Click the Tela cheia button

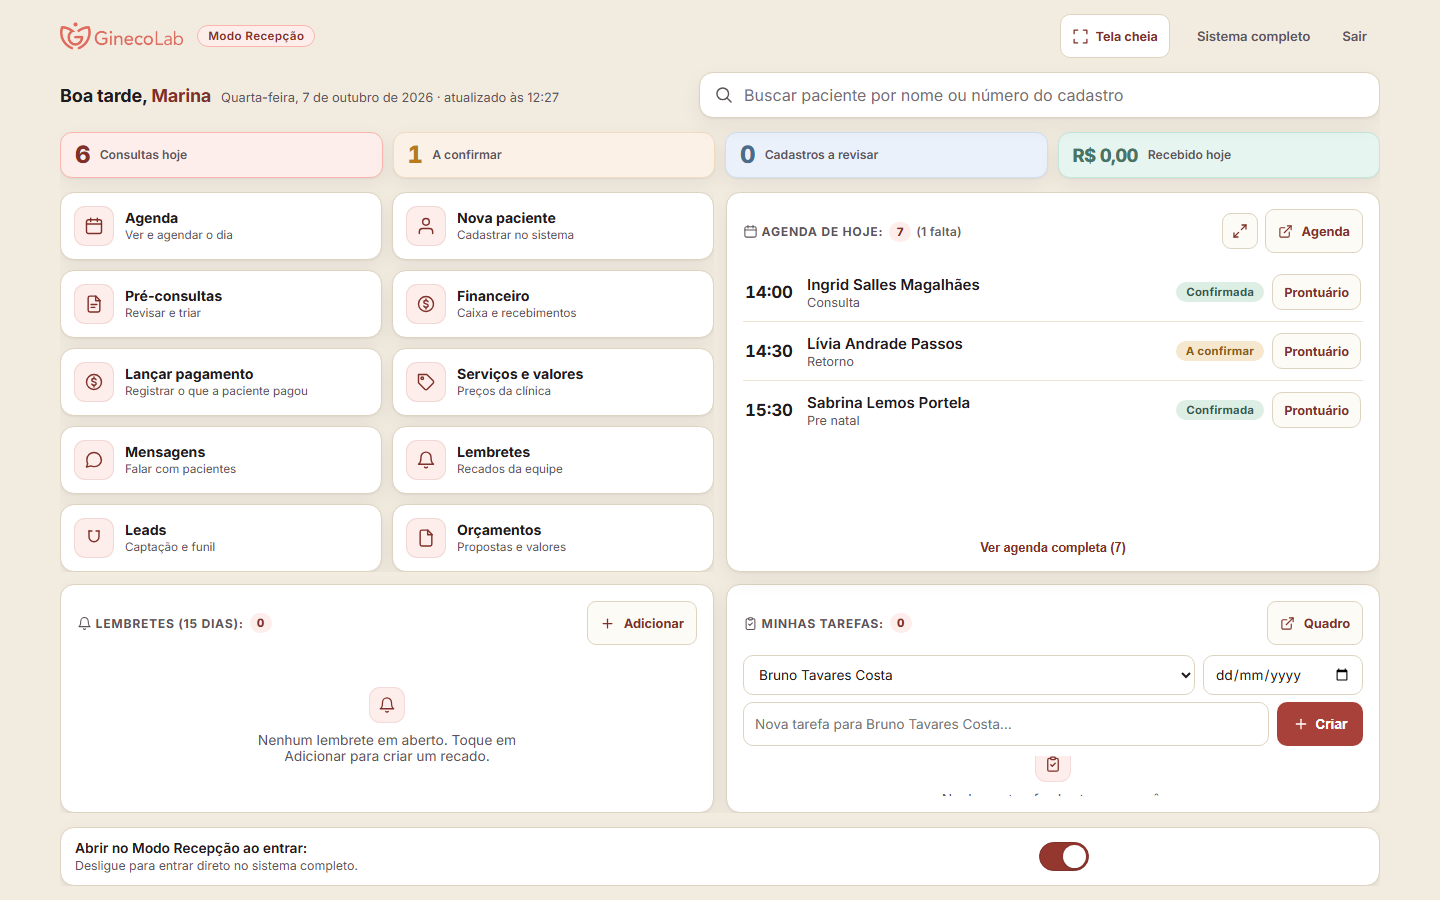tap(1115, 36)
